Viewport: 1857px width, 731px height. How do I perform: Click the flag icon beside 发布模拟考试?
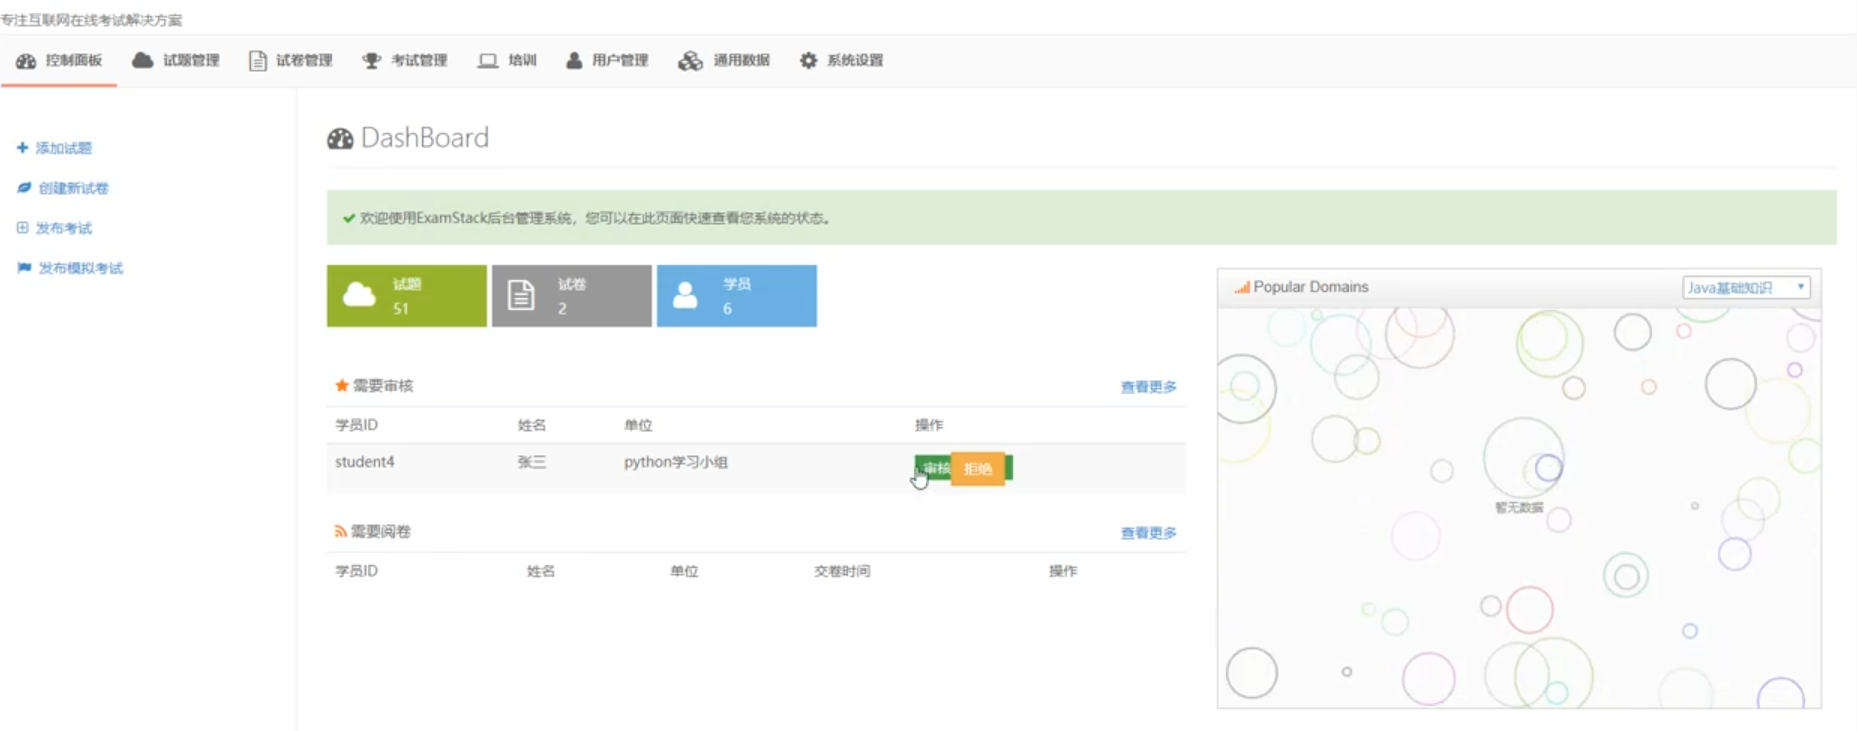tap(24, 268)
